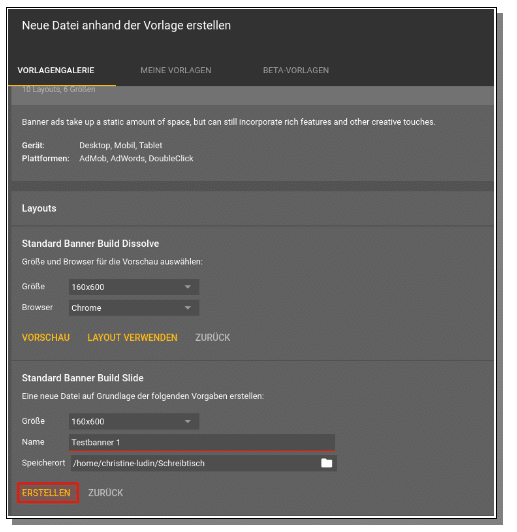Switch to the Vorlagengalerie tab
517x532 pixels.
(x=56, y=70)
